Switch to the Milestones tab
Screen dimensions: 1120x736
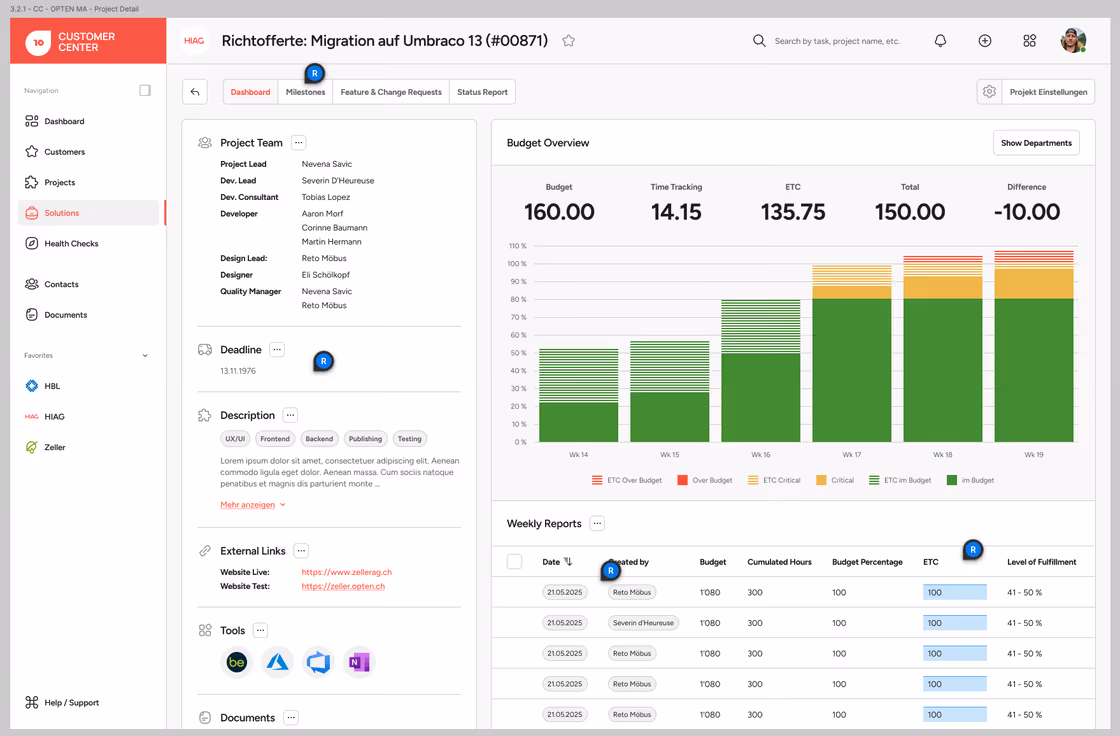point(305,92)
